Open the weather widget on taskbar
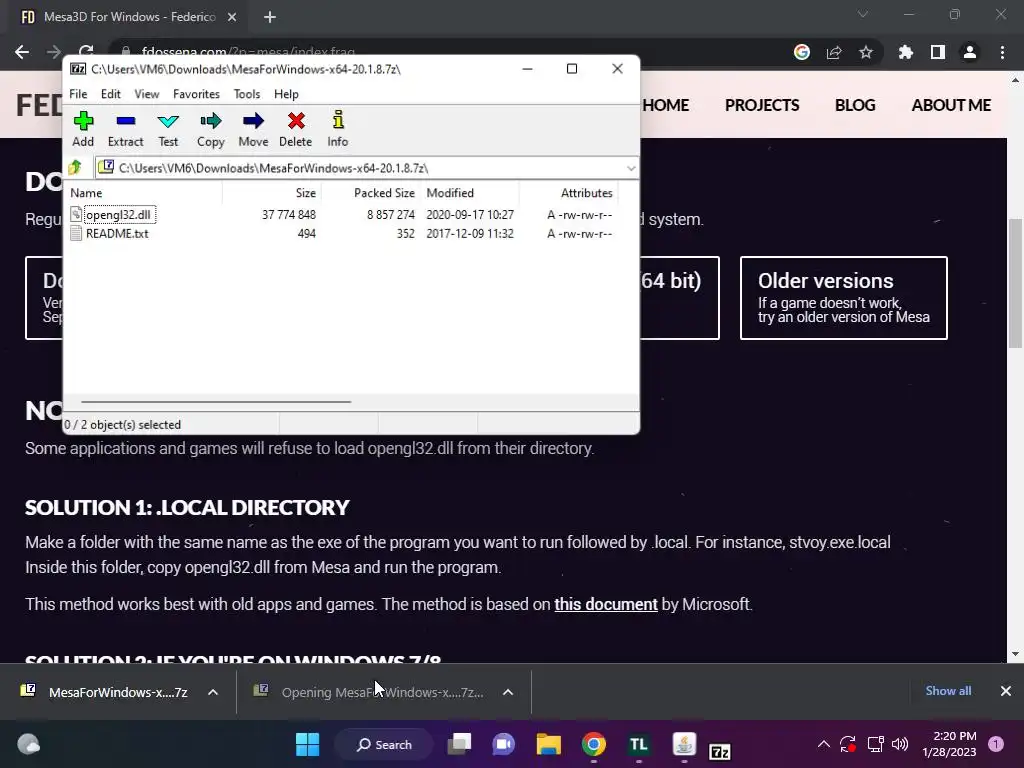1024x768 pixels. 28,744
